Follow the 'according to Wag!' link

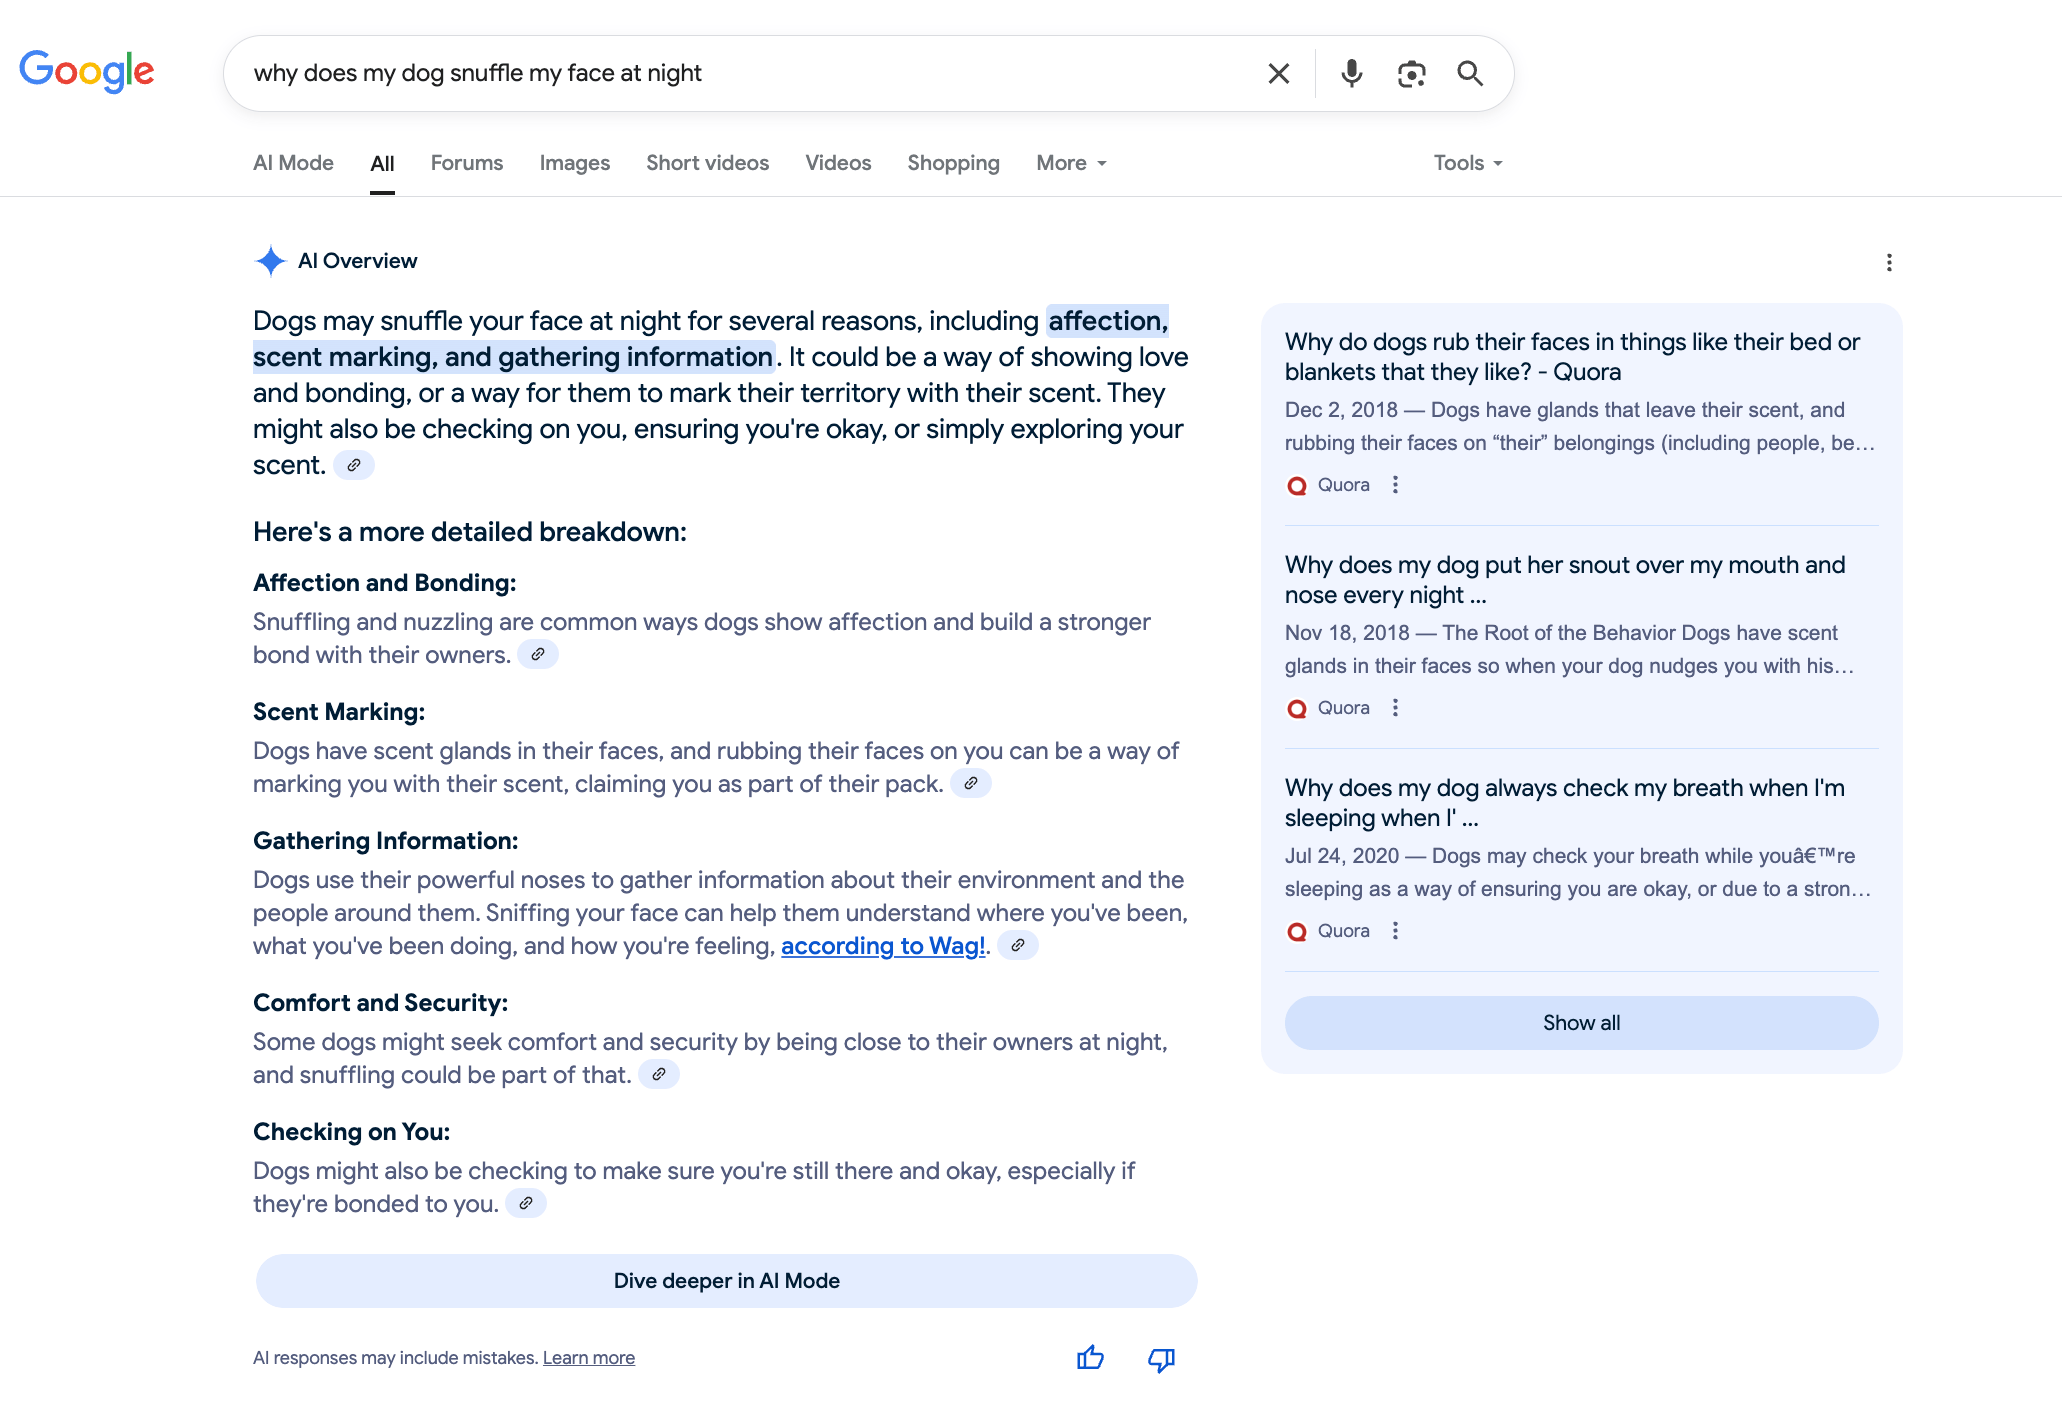883,945
